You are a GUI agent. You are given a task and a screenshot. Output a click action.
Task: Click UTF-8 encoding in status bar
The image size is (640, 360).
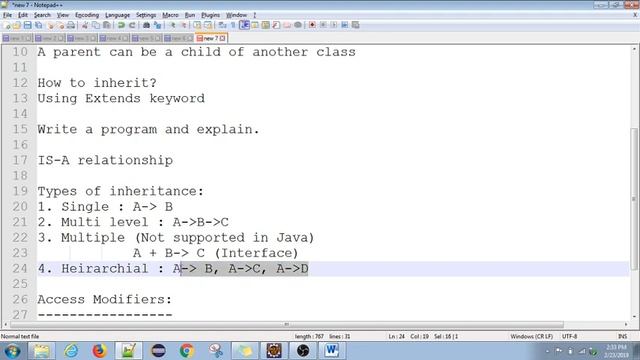point(569,336)
